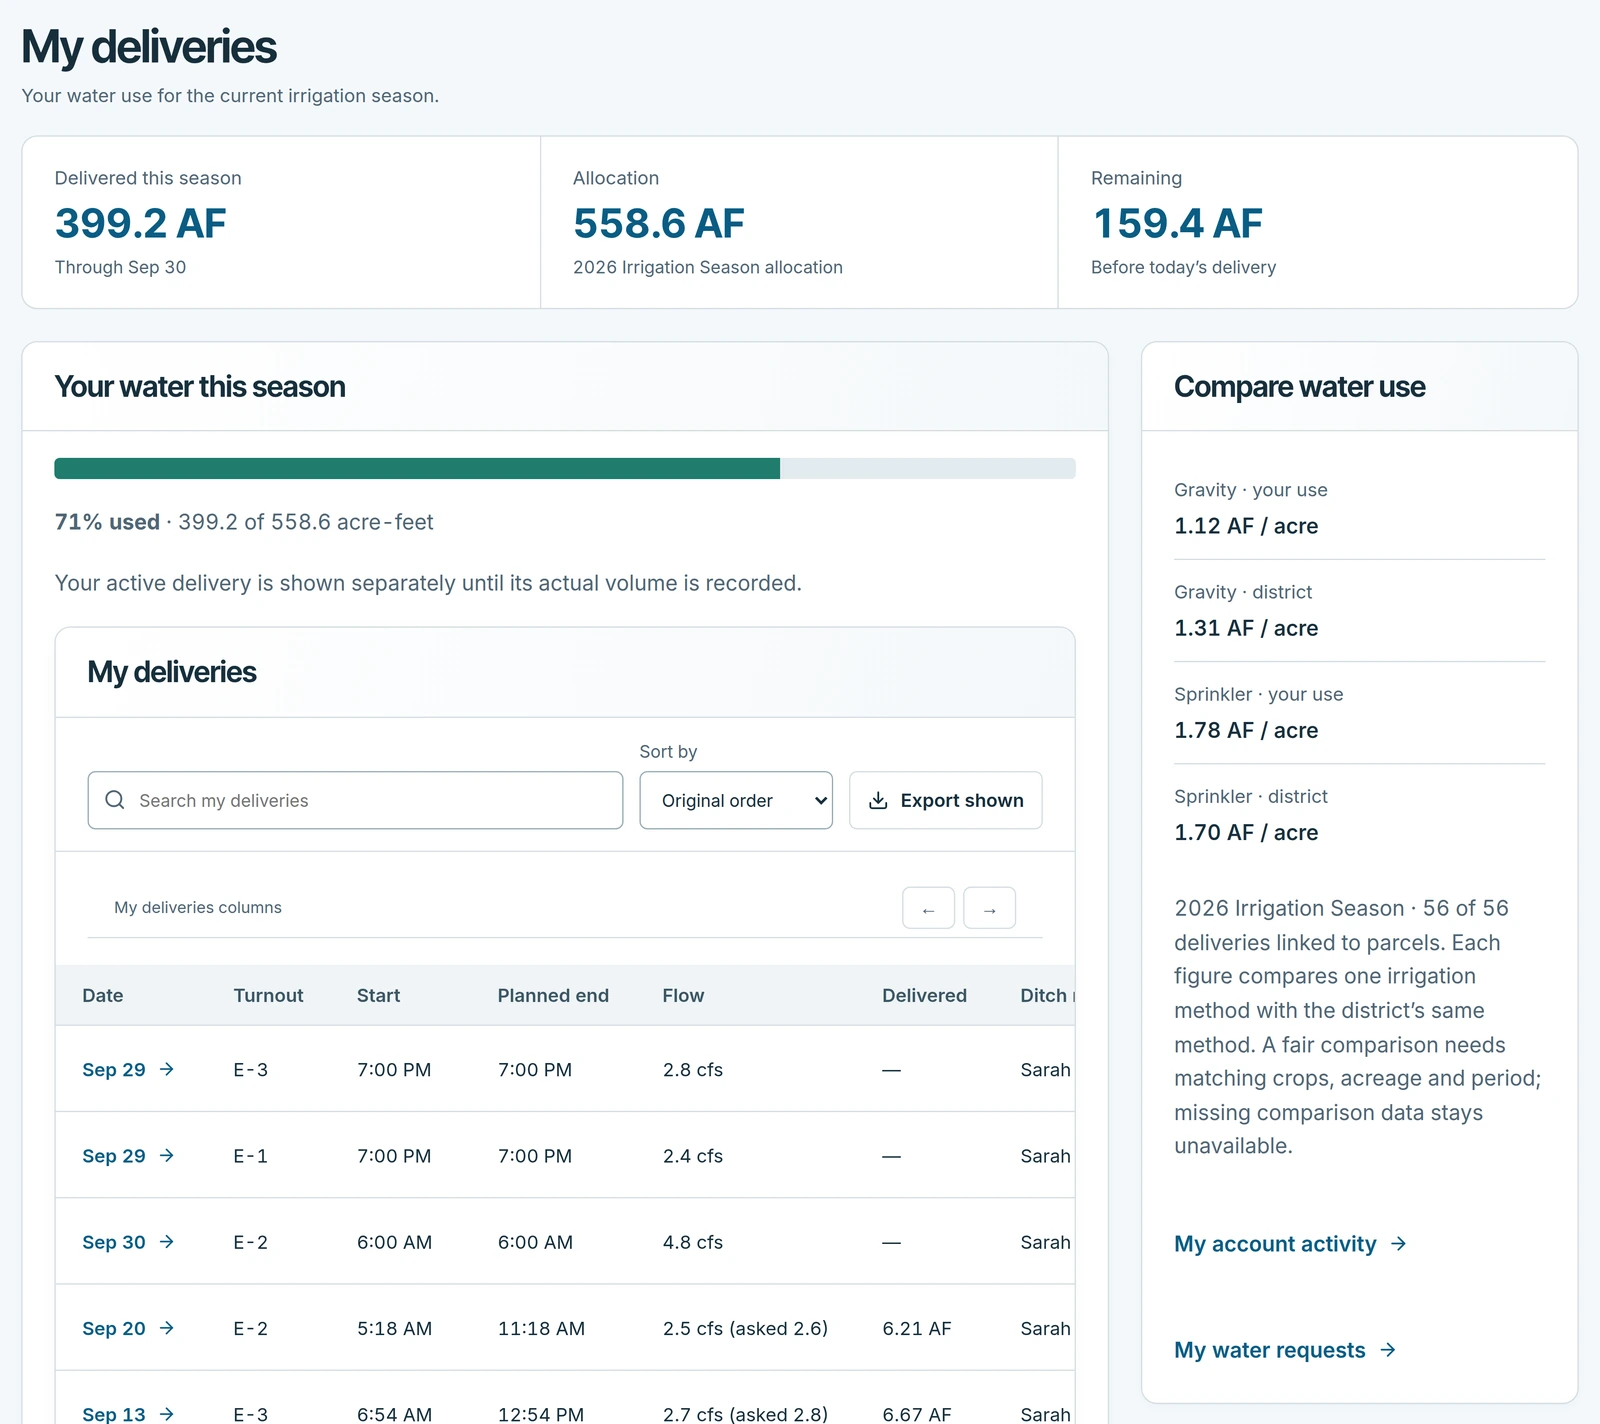
Task: Click the Flow column header
Action: 683,995
